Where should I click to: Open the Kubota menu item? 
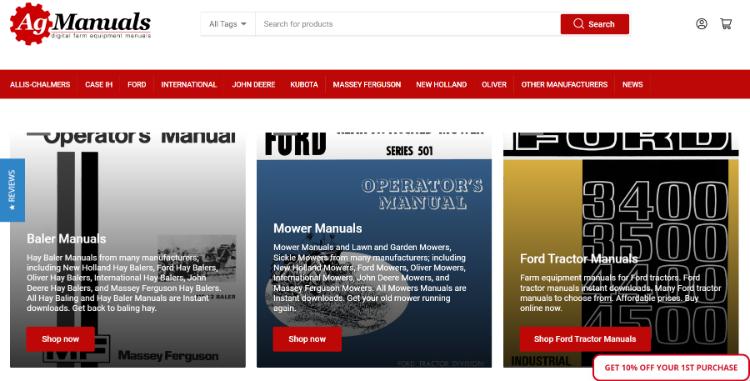coord(304,85)
